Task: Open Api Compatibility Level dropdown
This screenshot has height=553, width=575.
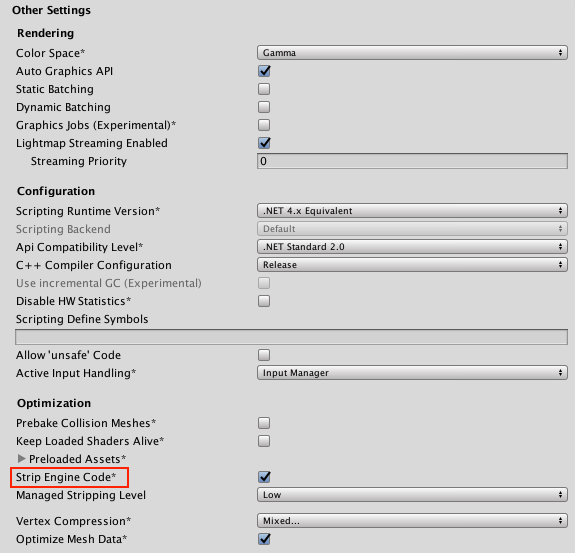Action: 412,247
